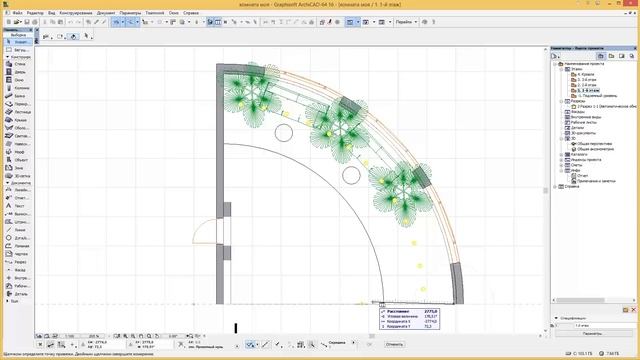Viewport: 640px width, 360px height.
Task: Collapse the Разрезы node in Navigator
Action: 561,101
